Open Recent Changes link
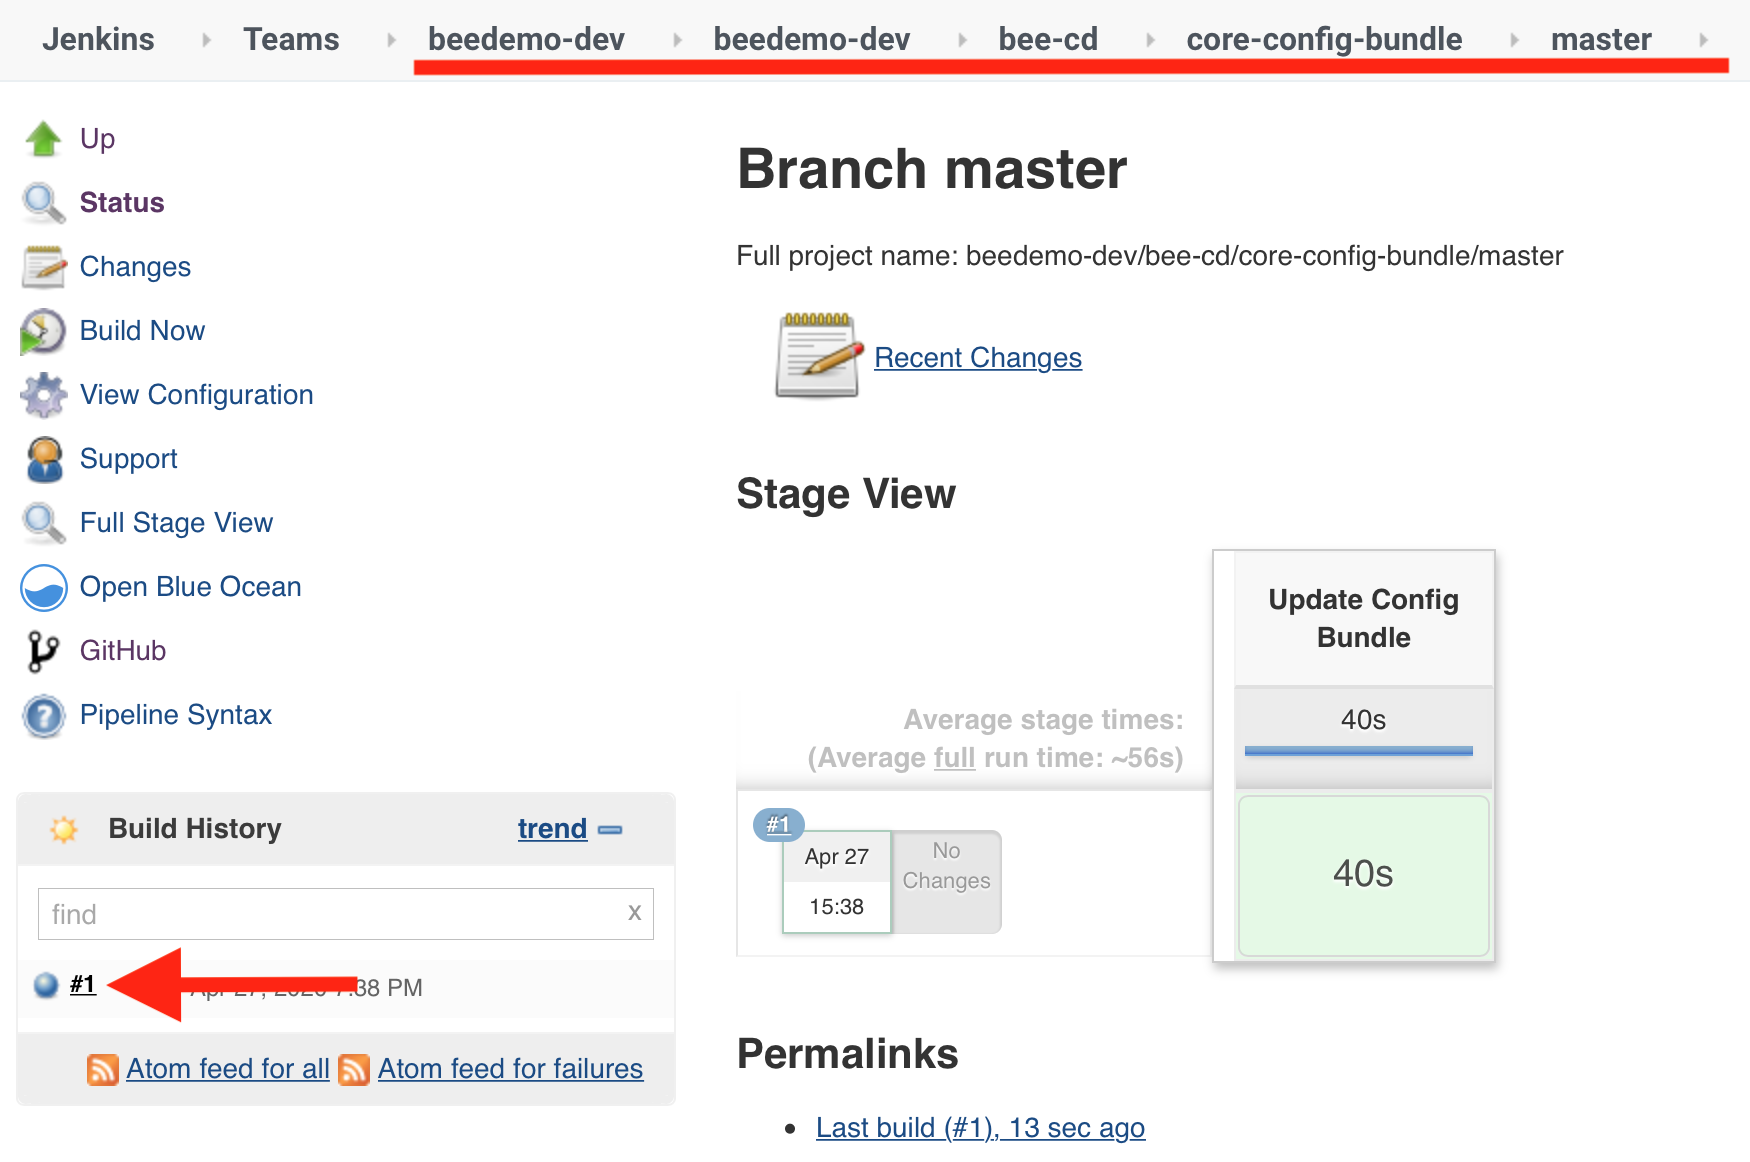 978,358
